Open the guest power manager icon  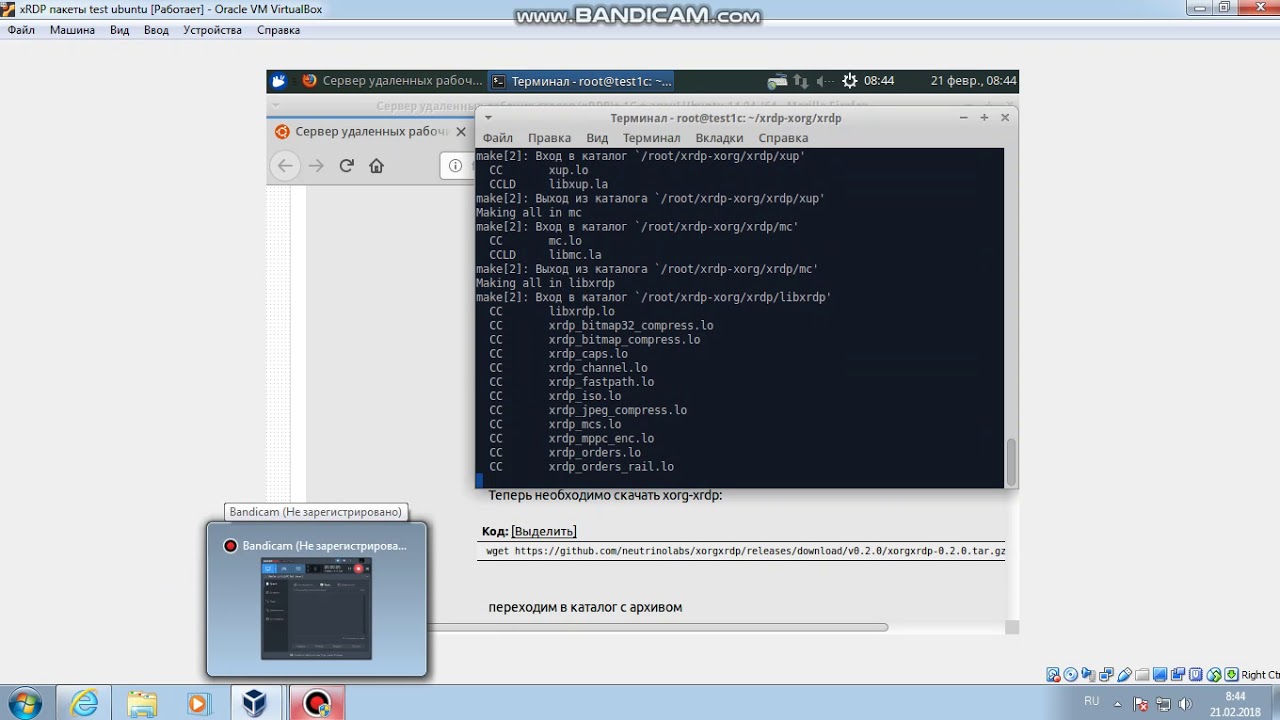[x=849, y=81]
